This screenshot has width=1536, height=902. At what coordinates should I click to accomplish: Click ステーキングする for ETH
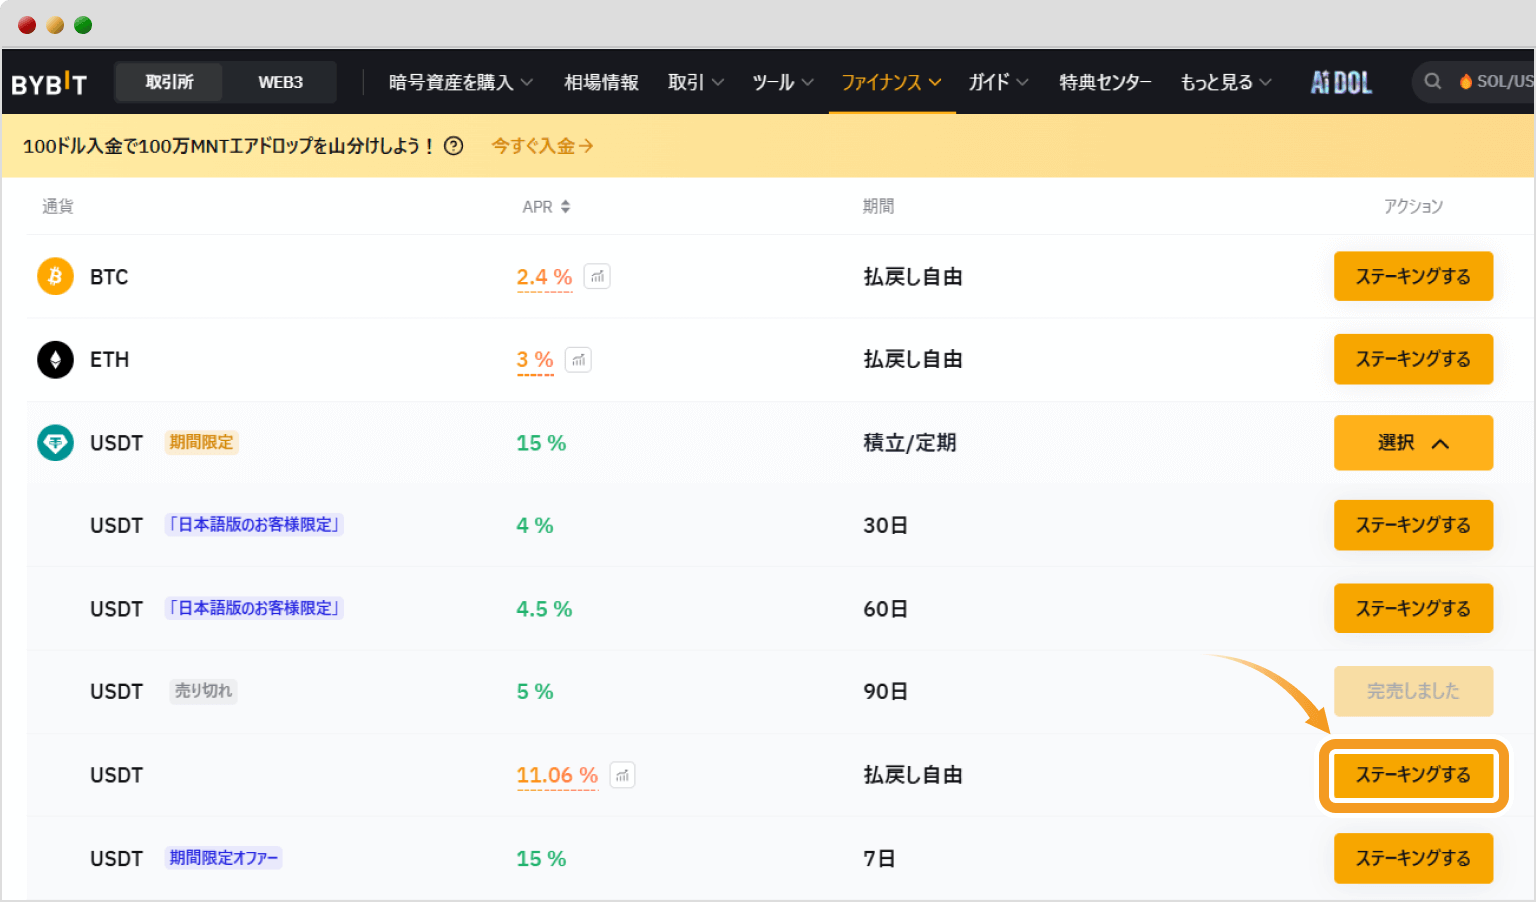coord(1413,359)
